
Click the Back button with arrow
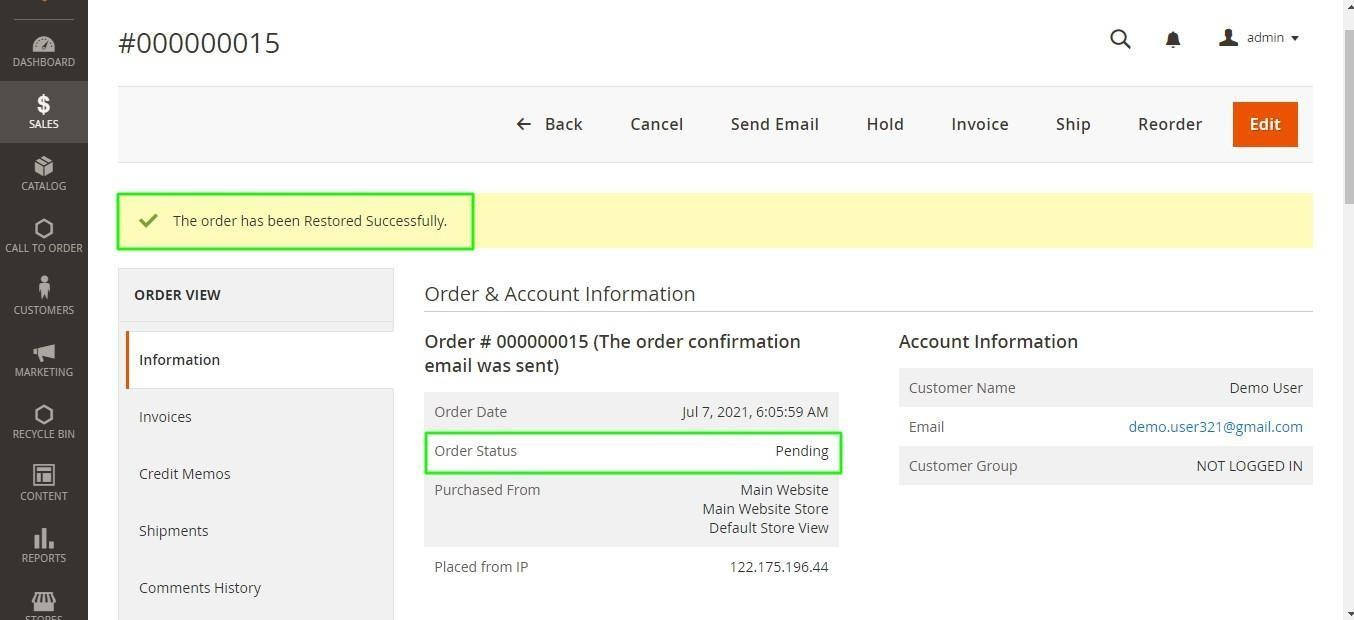click(549, 124)
